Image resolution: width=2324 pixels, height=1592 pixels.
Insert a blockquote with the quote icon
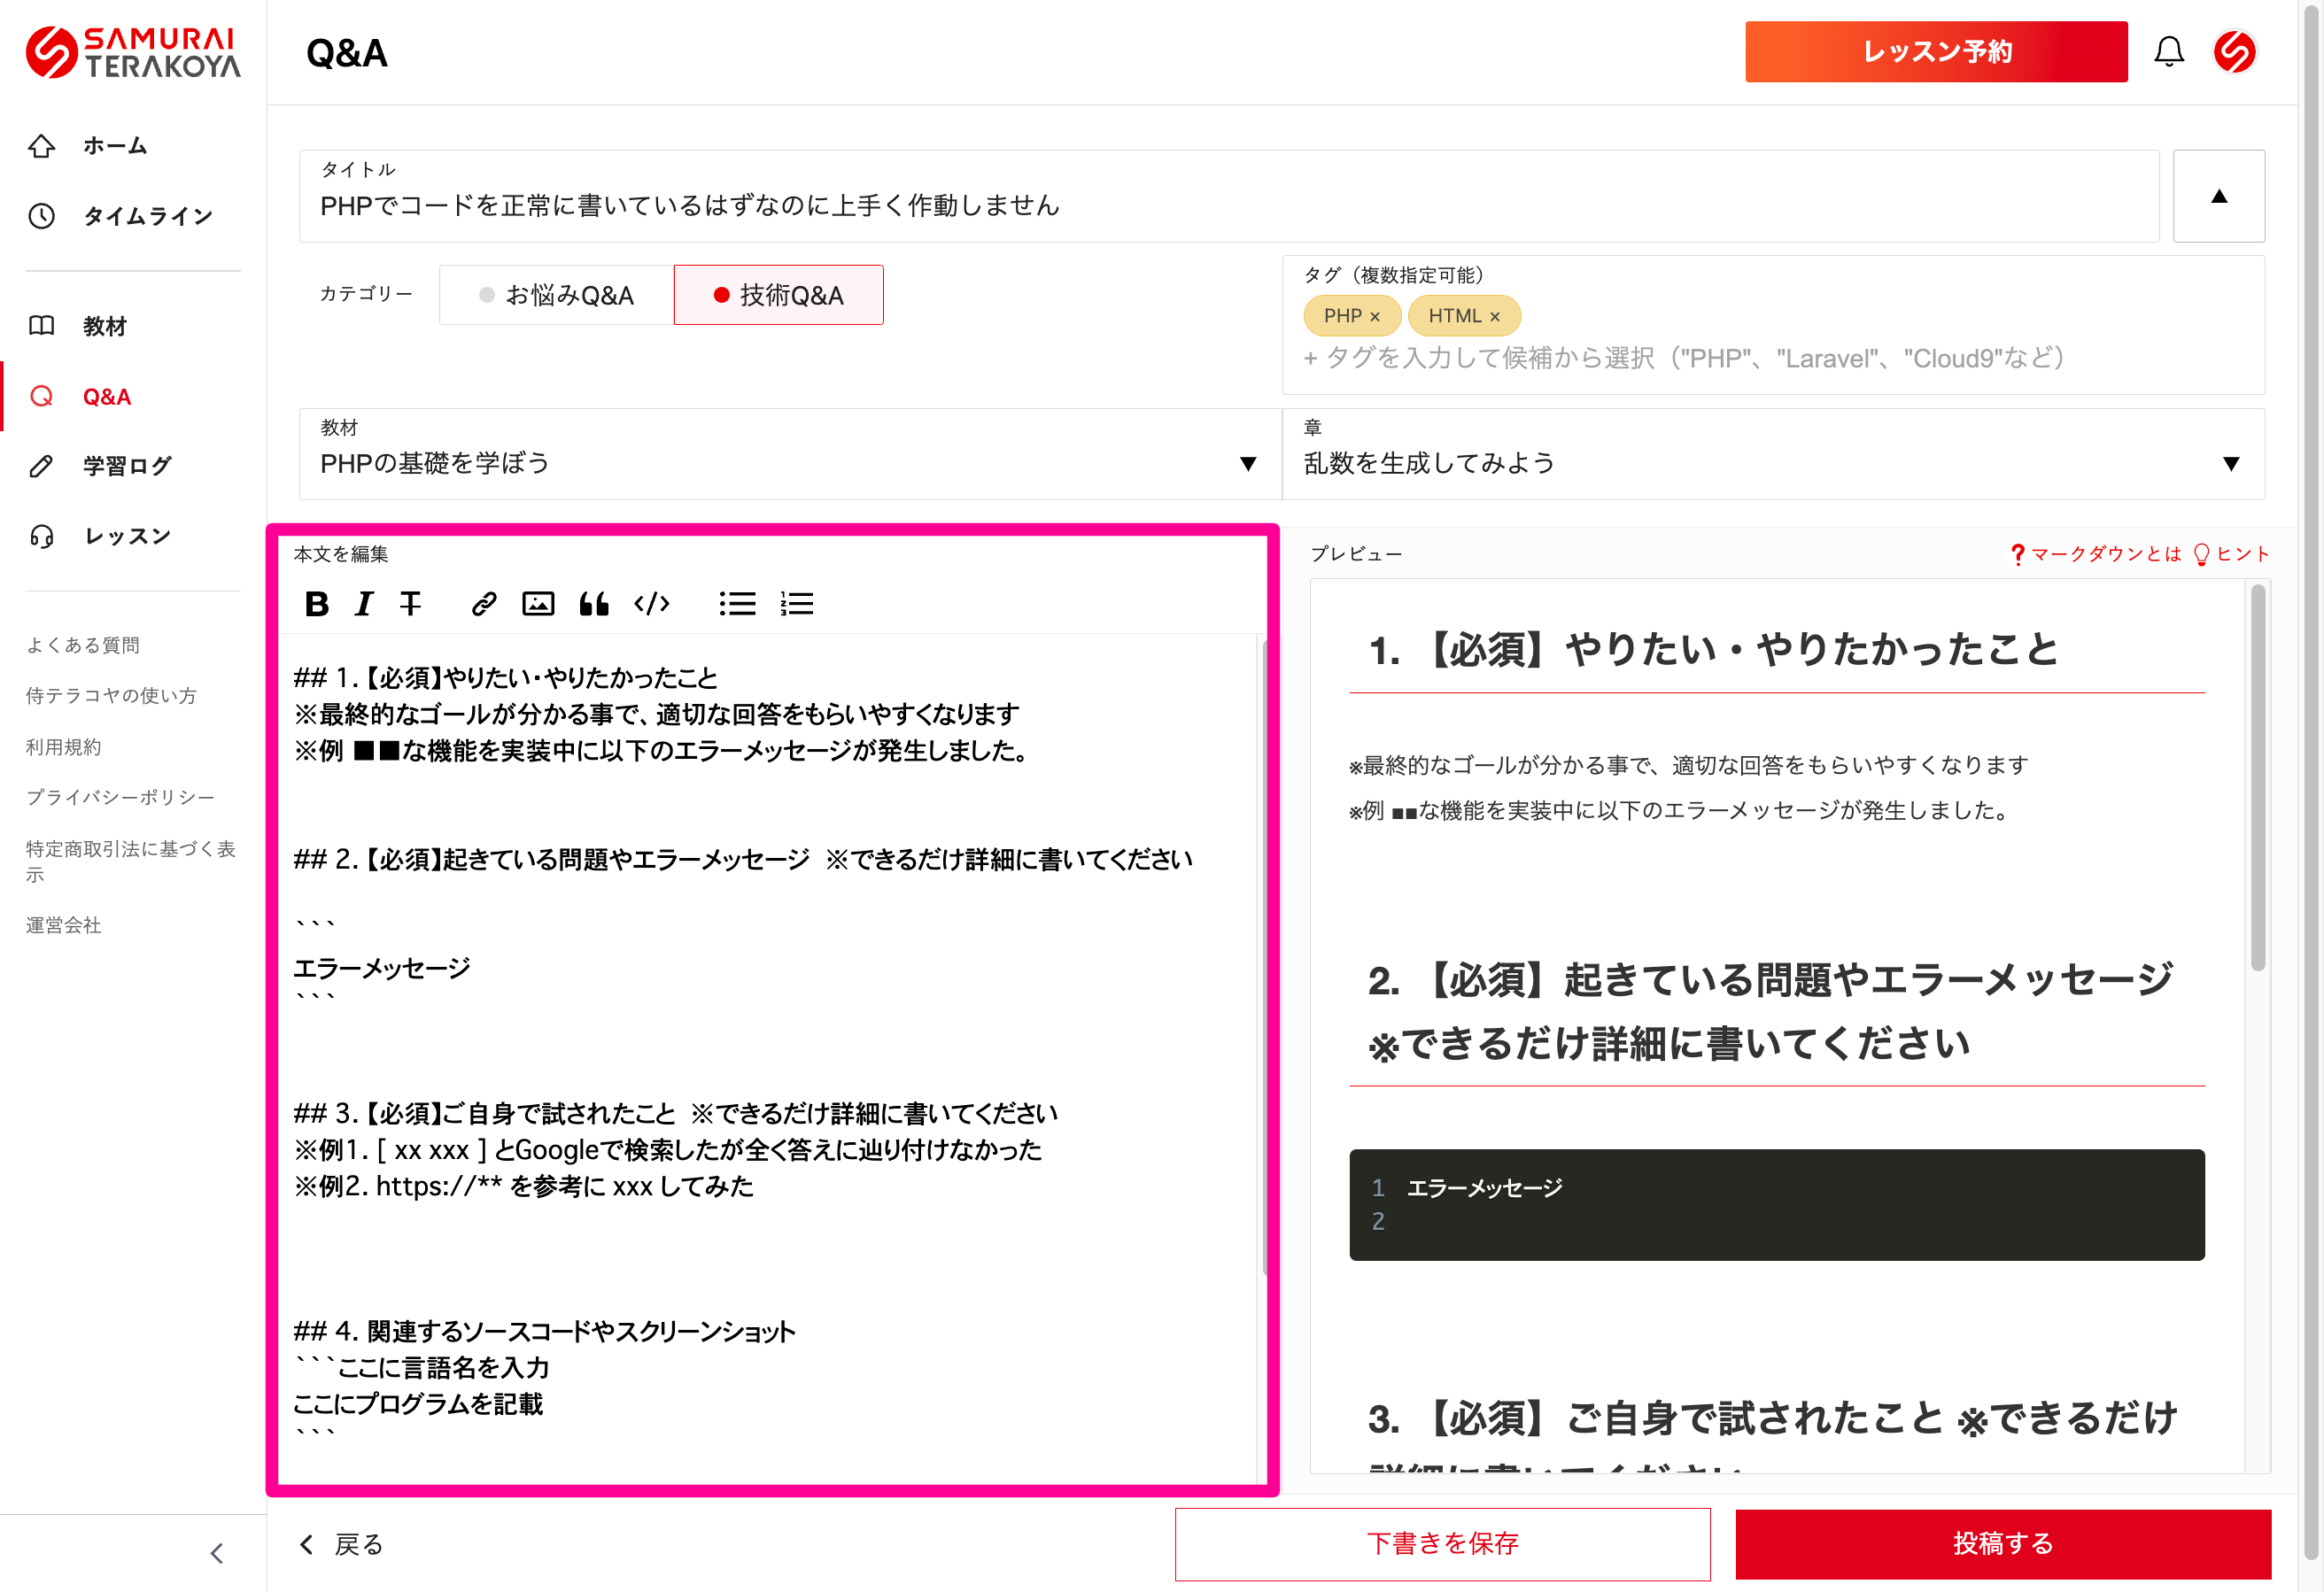(594, 604)
